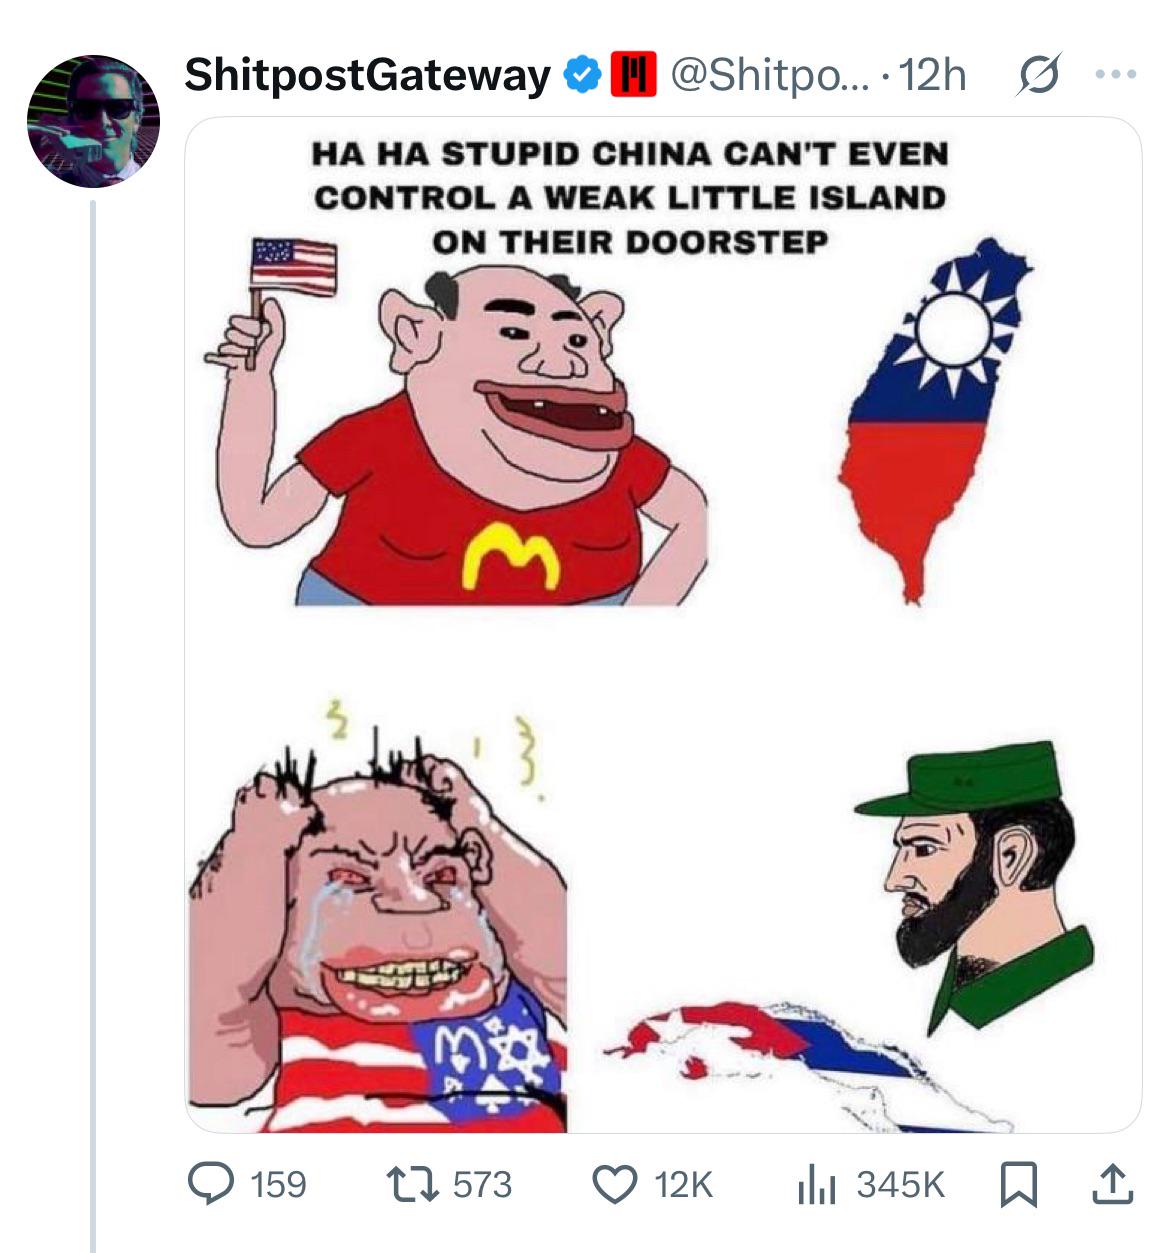Click the repost arrows icon
This screenshot has height=1253, width=1170.
click(413, 1185)
